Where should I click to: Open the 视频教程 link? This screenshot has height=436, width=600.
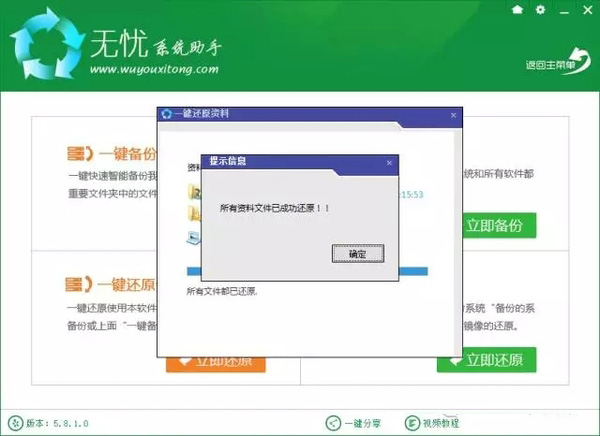point(440,423)
